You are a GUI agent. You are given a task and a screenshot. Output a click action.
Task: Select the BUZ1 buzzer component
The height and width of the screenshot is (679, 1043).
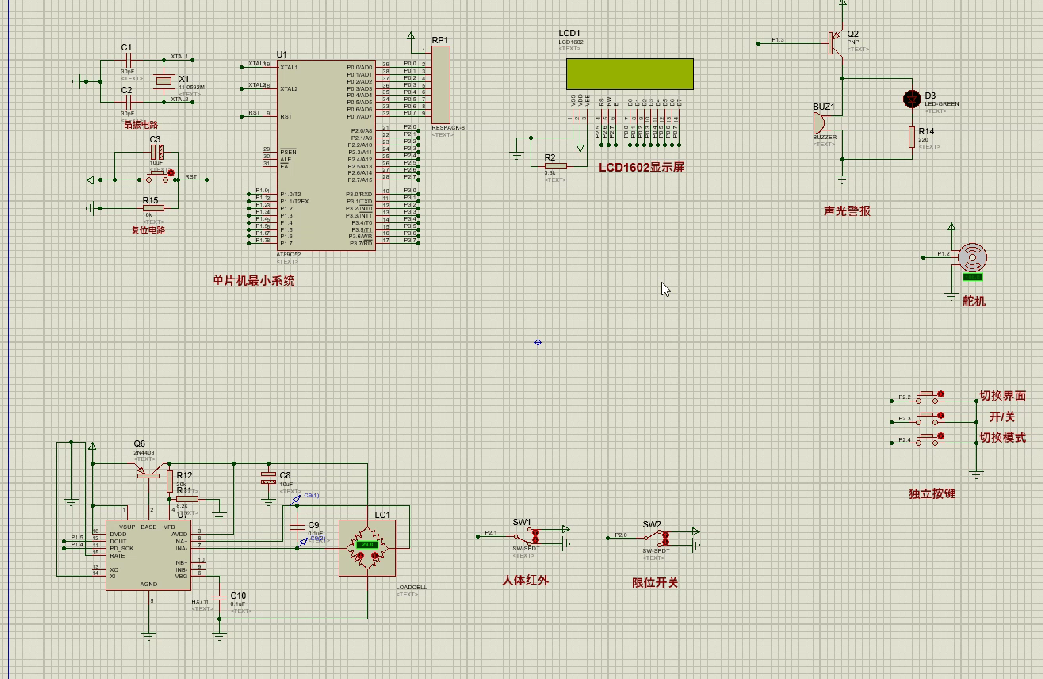point(820,124)
